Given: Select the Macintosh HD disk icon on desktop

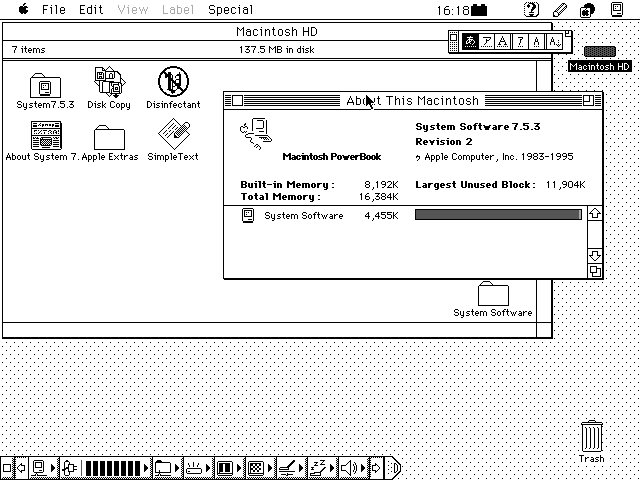Looking at the screenshot, I should (600, 52).
